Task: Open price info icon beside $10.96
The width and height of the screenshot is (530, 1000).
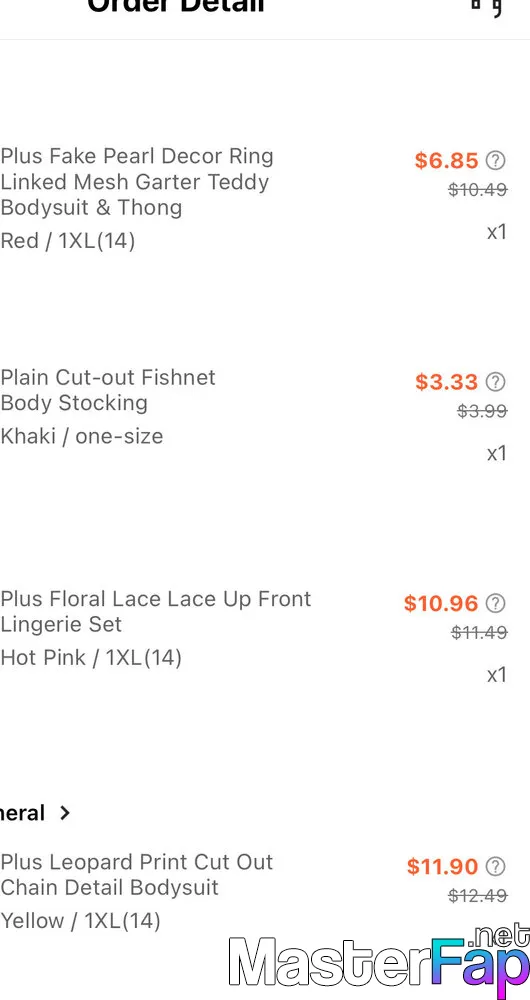Action: point(496,603)
